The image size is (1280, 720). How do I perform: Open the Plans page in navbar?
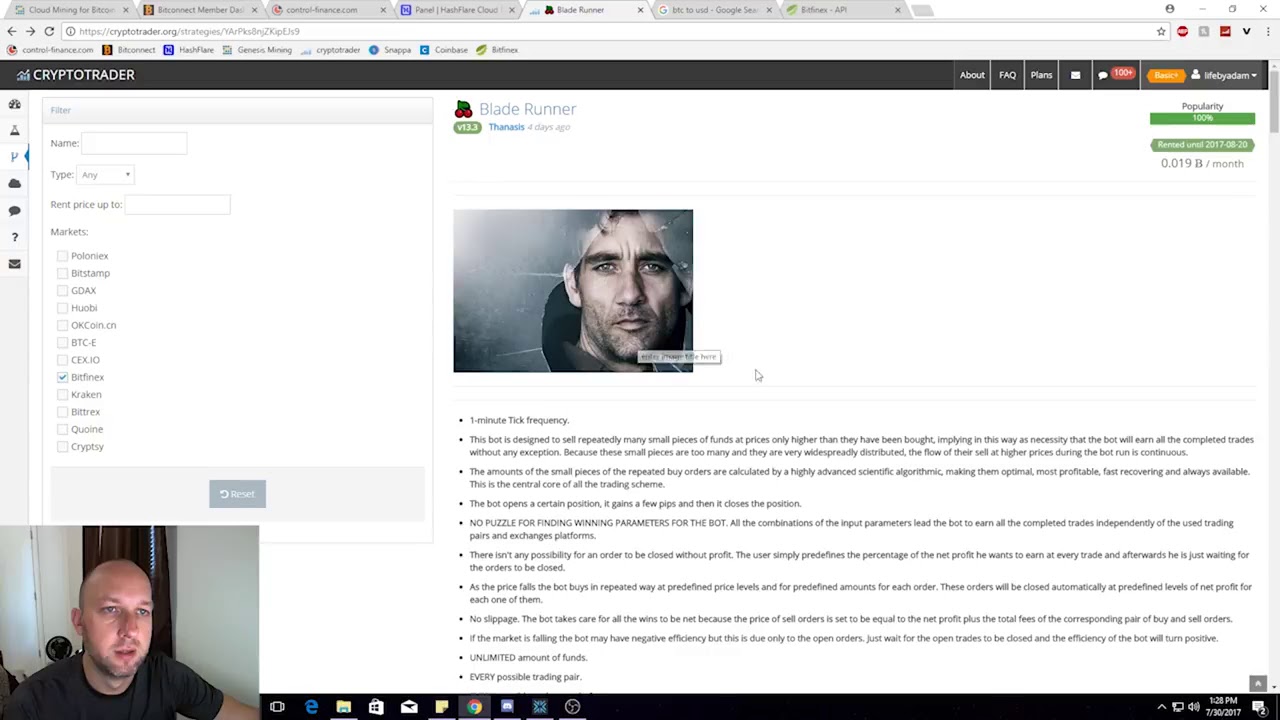tap(1041, 75)
